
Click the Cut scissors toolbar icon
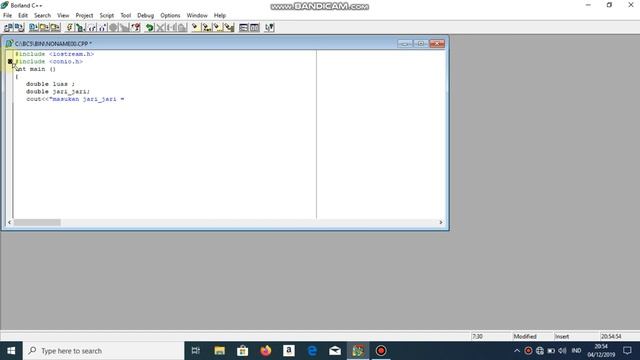[x=160, y=27]
